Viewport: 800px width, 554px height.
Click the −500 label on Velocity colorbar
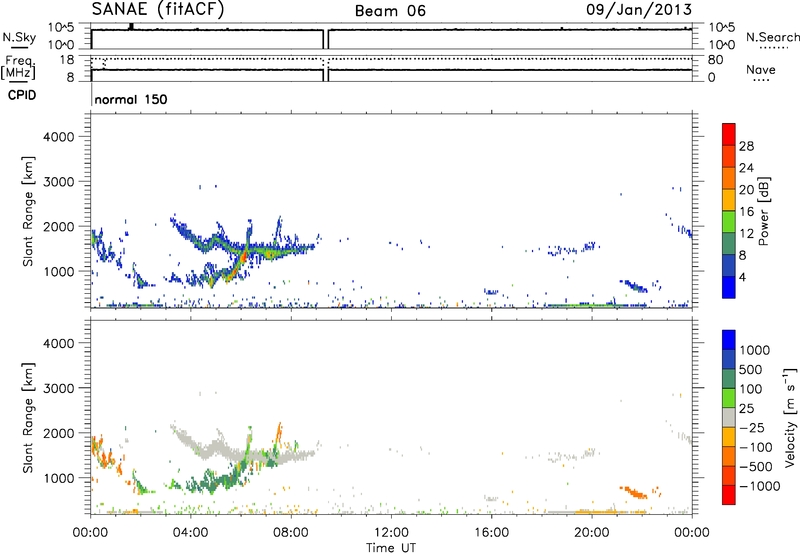coord(756,467)
